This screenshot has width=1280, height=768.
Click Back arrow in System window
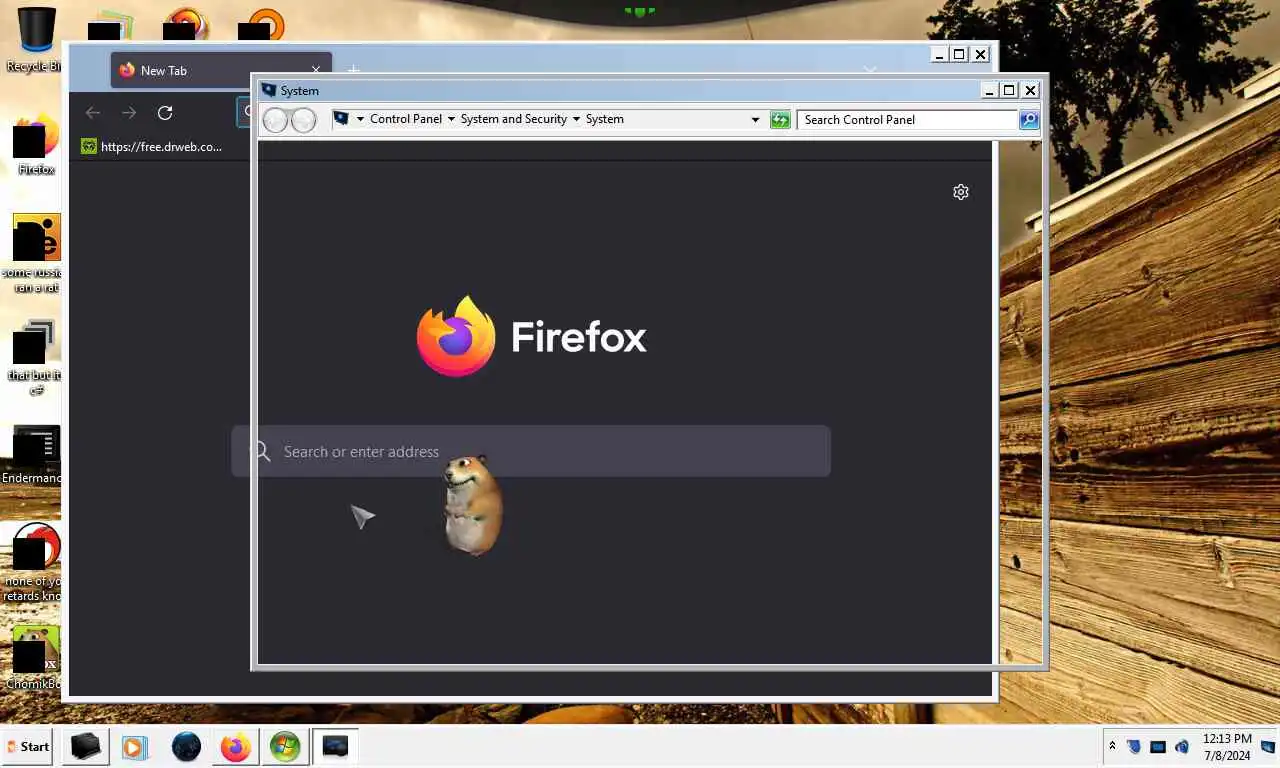(275, 120)
